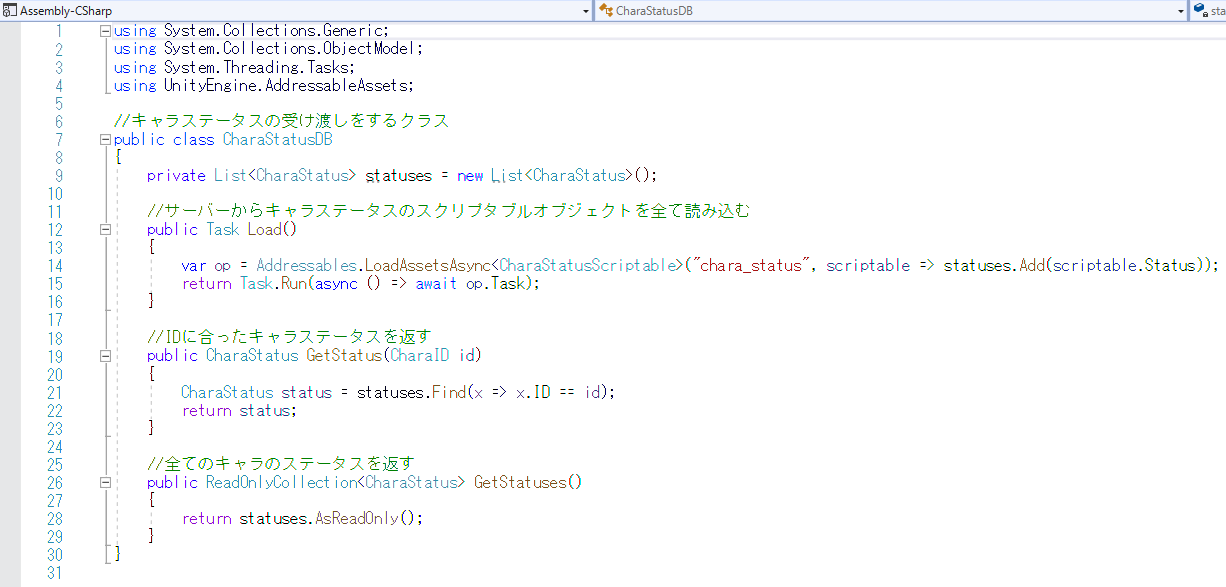Collapse the Load() method block
This screenshot has width=1226, height=587.
pos(105,229)
